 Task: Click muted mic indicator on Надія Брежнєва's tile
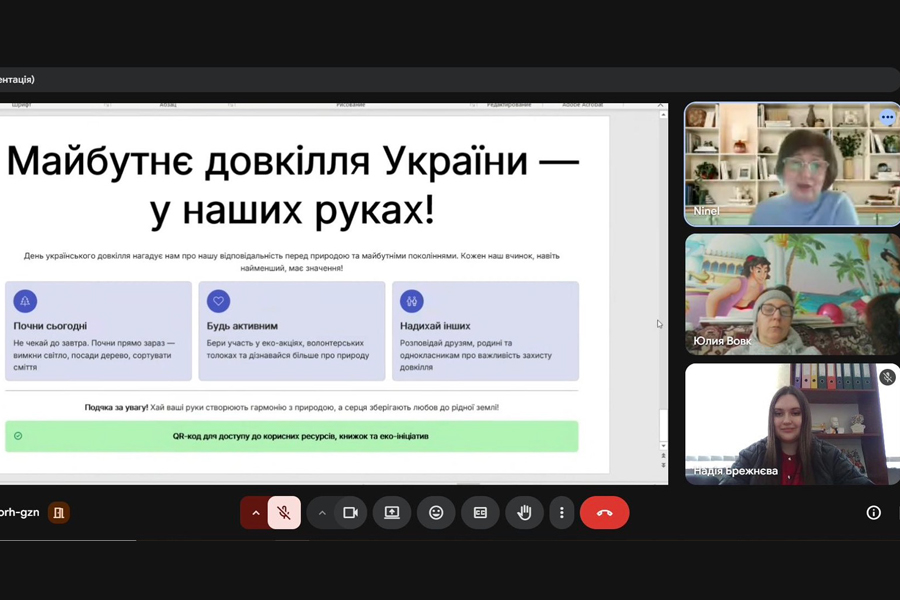click(x=887, y=377)
